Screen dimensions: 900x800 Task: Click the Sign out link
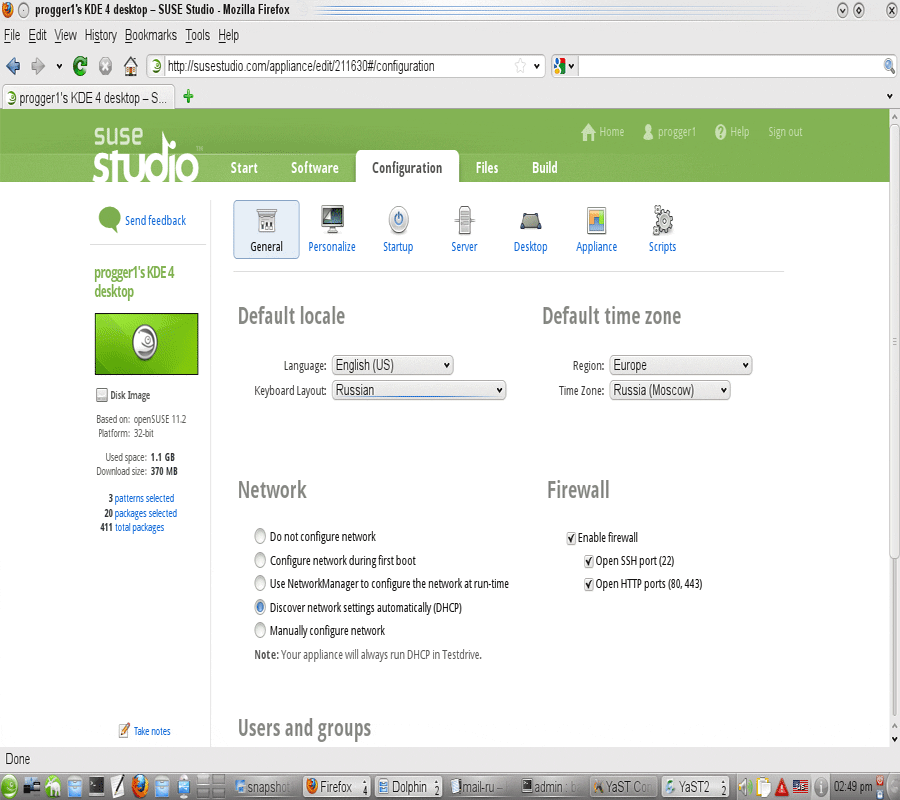(785, 132)
